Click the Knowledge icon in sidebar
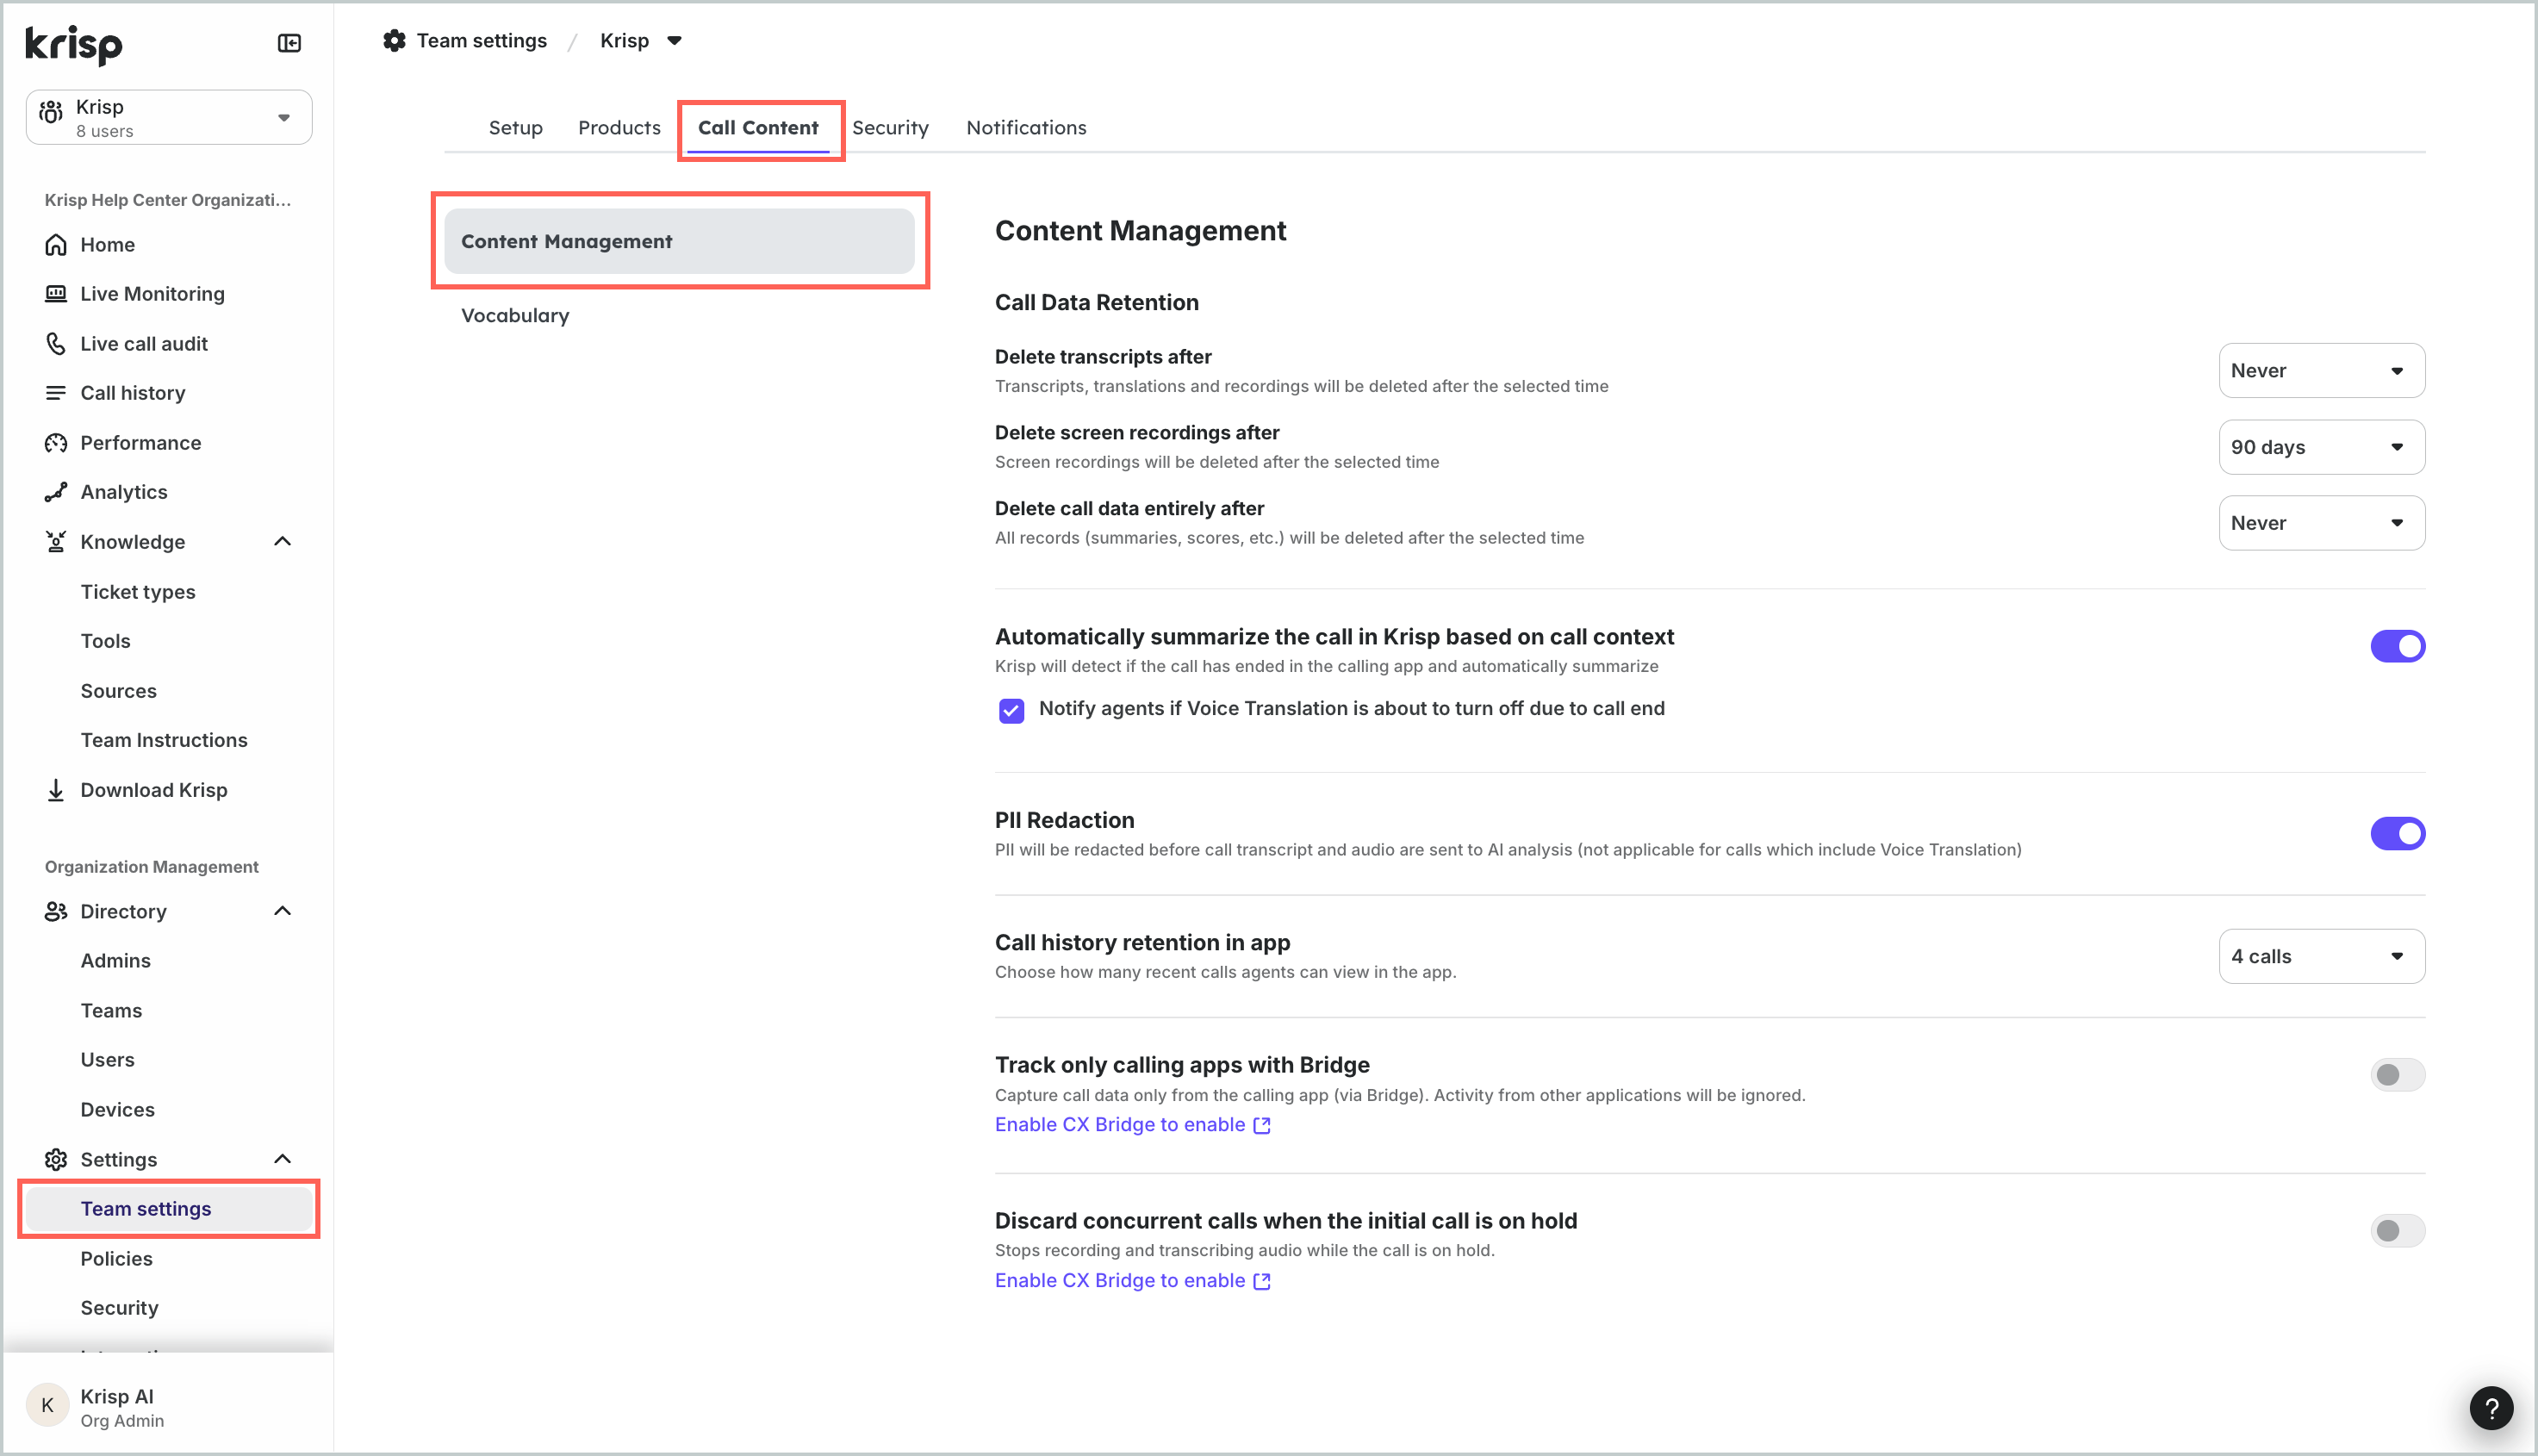This screenshot has height=1456, width=2538. coord(56,542)
